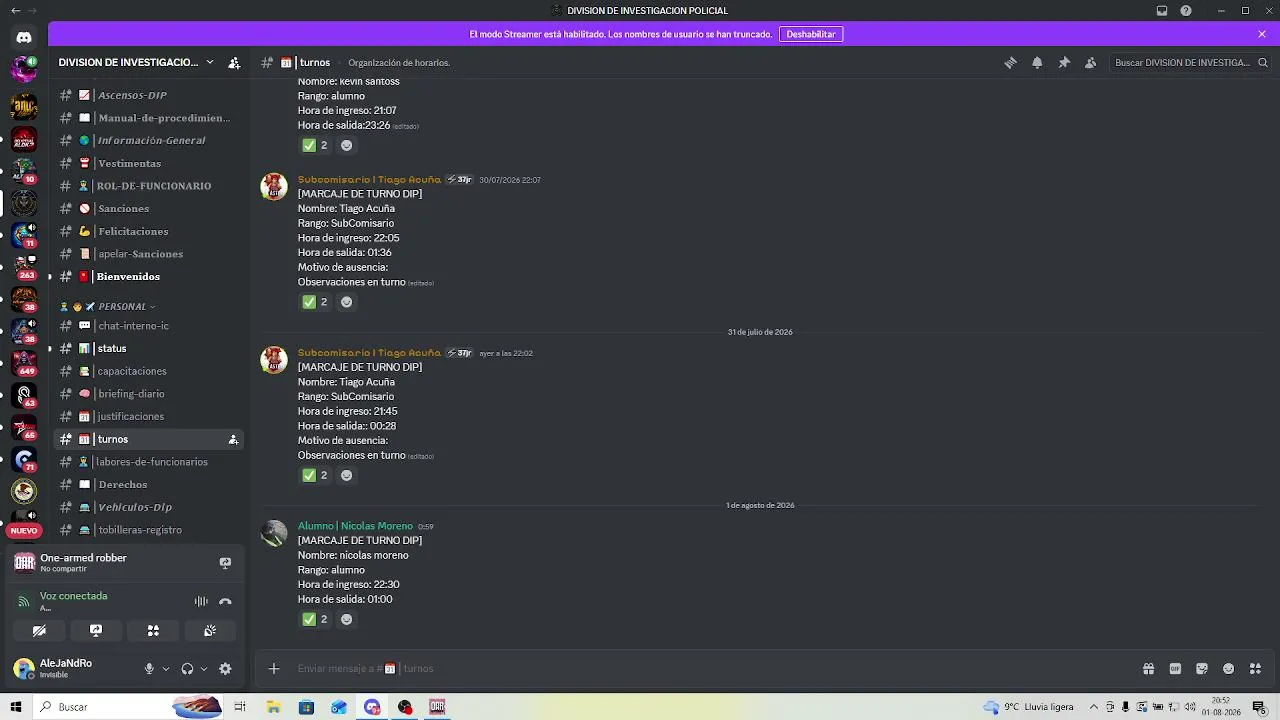The image size is (1280, 720).
Task: Add reaction to Nicolas Moreno's message
Action: (x=346, y=619)
